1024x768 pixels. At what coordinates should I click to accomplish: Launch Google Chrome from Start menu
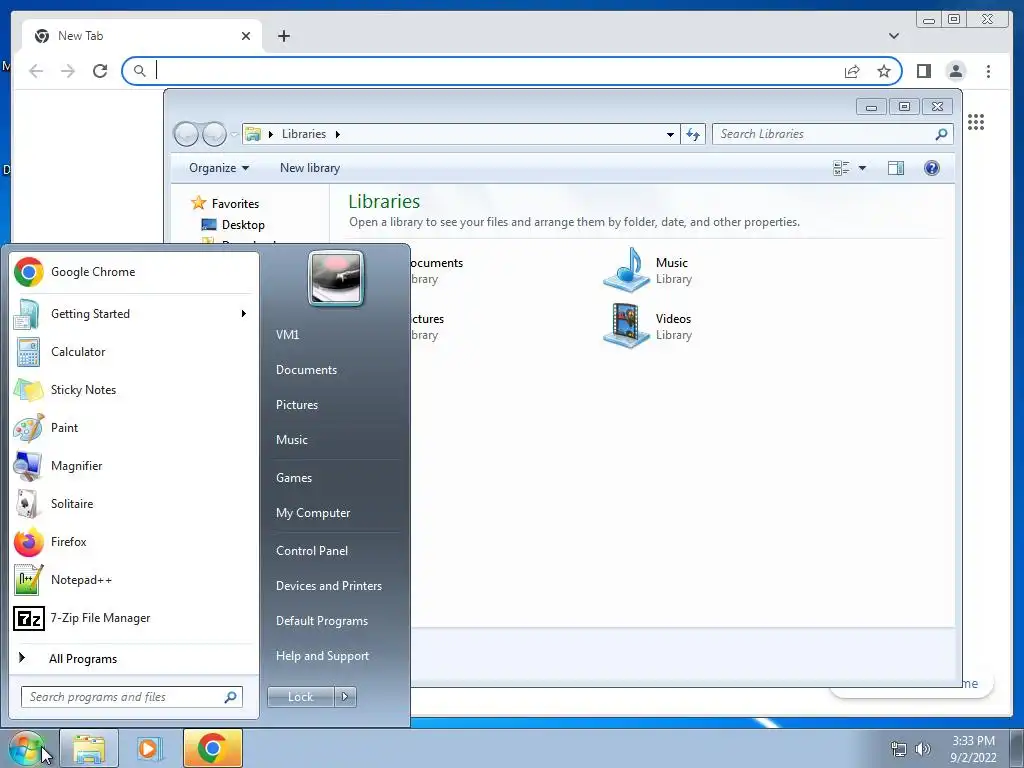tap(133, 272)
